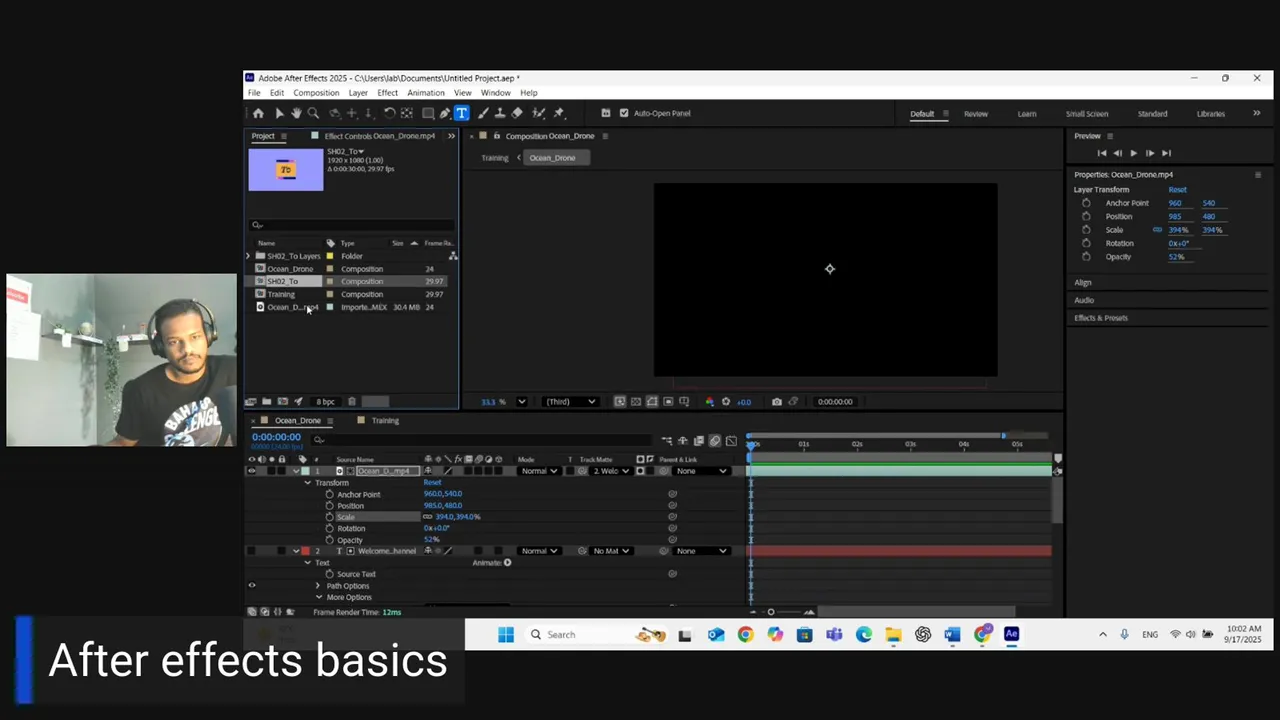Select the Selection arrow tool

(279, 113)
